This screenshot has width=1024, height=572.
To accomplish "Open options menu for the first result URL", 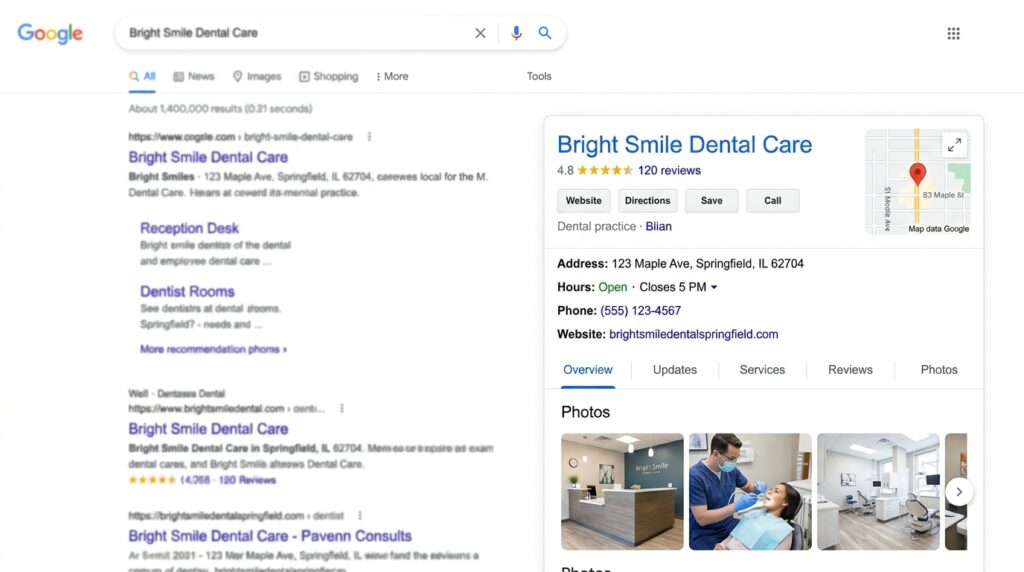I will pos(369,136).
